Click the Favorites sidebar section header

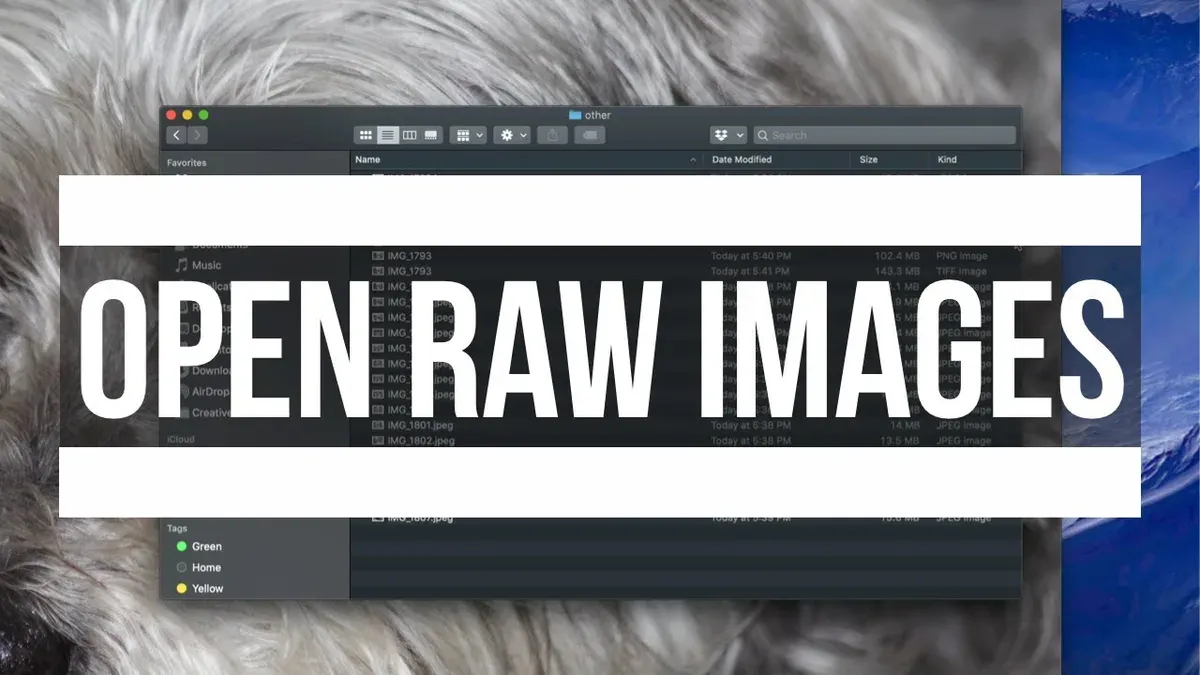(186, 162)
